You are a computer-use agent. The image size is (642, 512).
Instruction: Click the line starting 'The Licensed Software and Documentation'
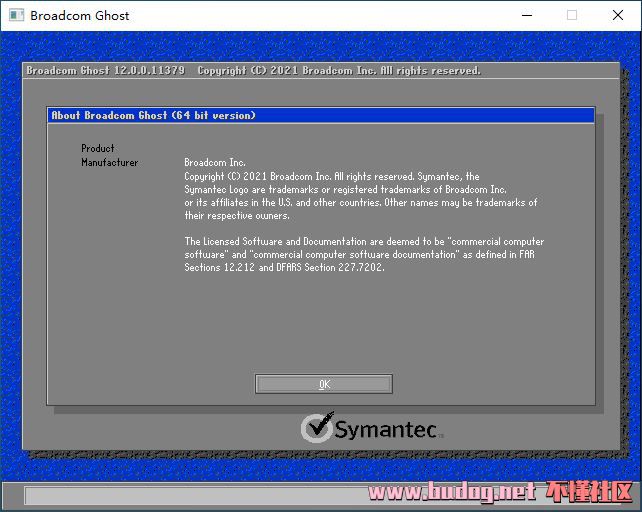click(x=364, y=241)
